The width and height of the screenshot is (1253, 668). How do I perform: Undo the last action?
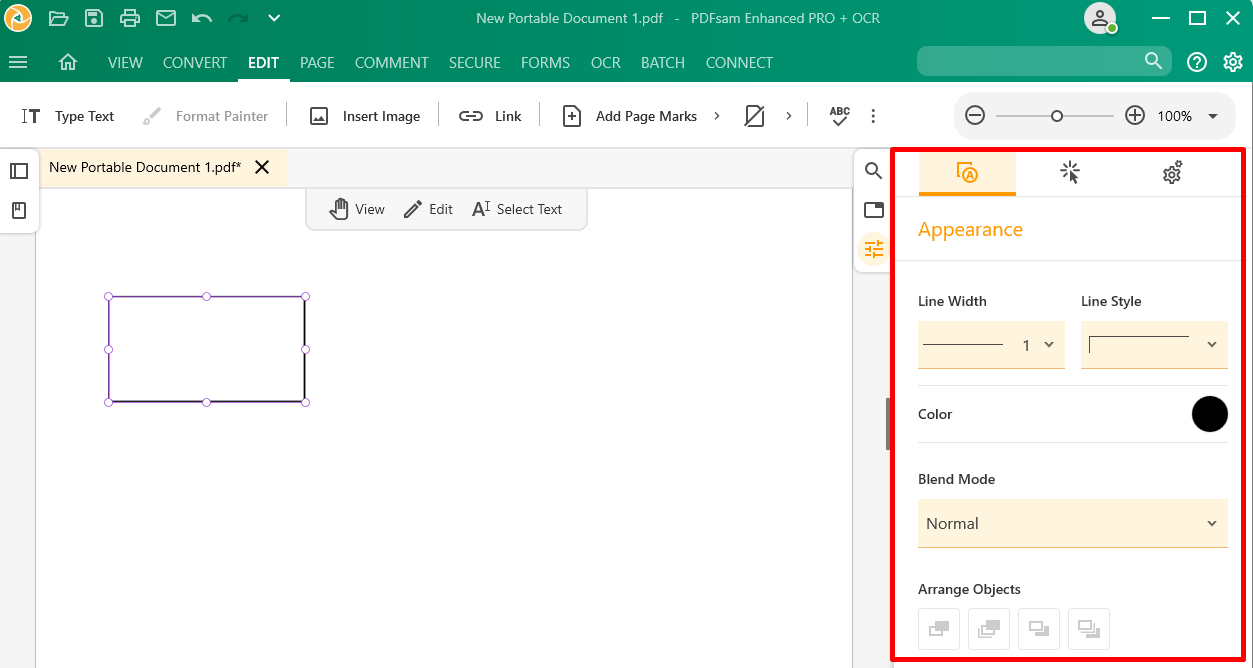point(202,18)
